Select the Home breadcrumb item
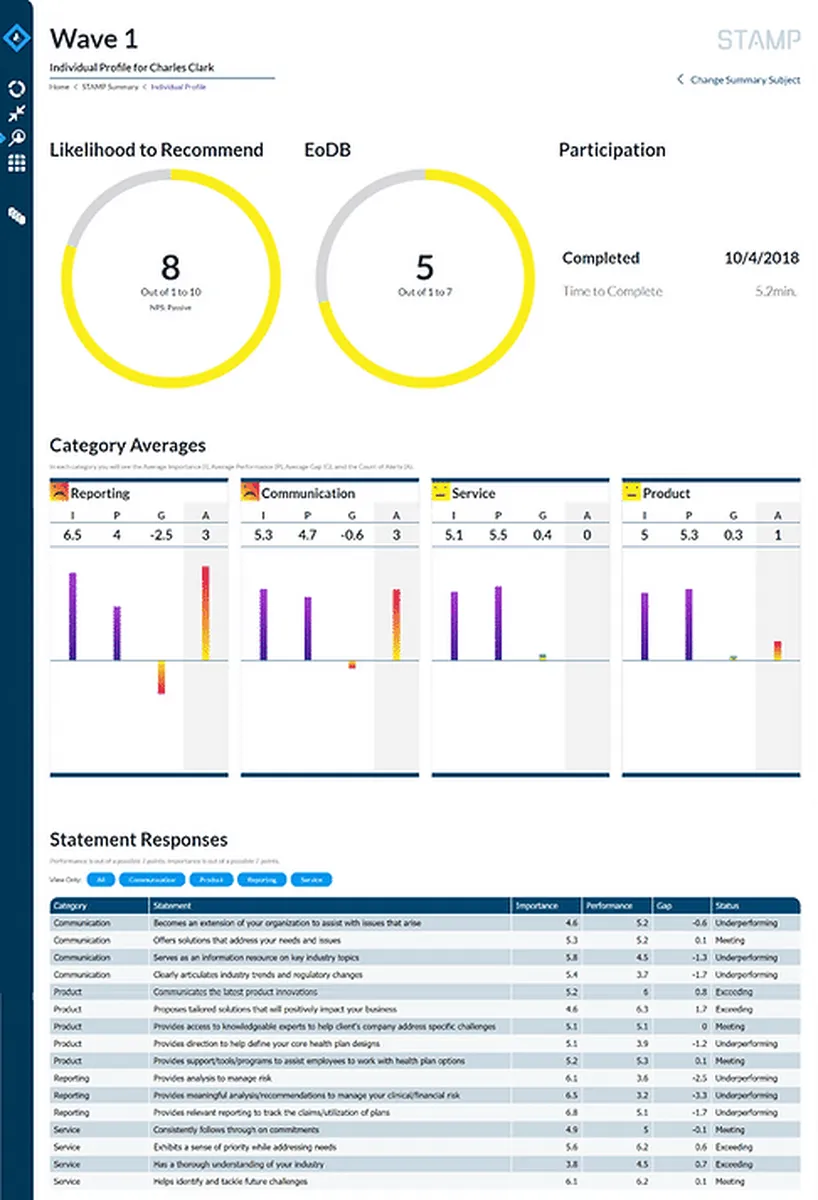 57,88
